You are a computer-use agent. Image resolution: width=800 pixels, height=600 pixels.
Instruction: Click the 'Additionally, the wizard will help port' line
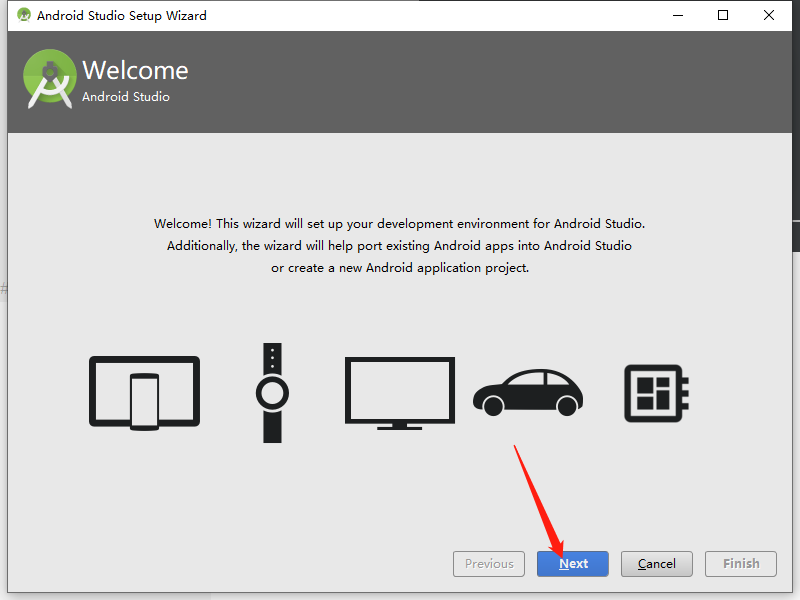pyautogui.click(x=399, y=246)
